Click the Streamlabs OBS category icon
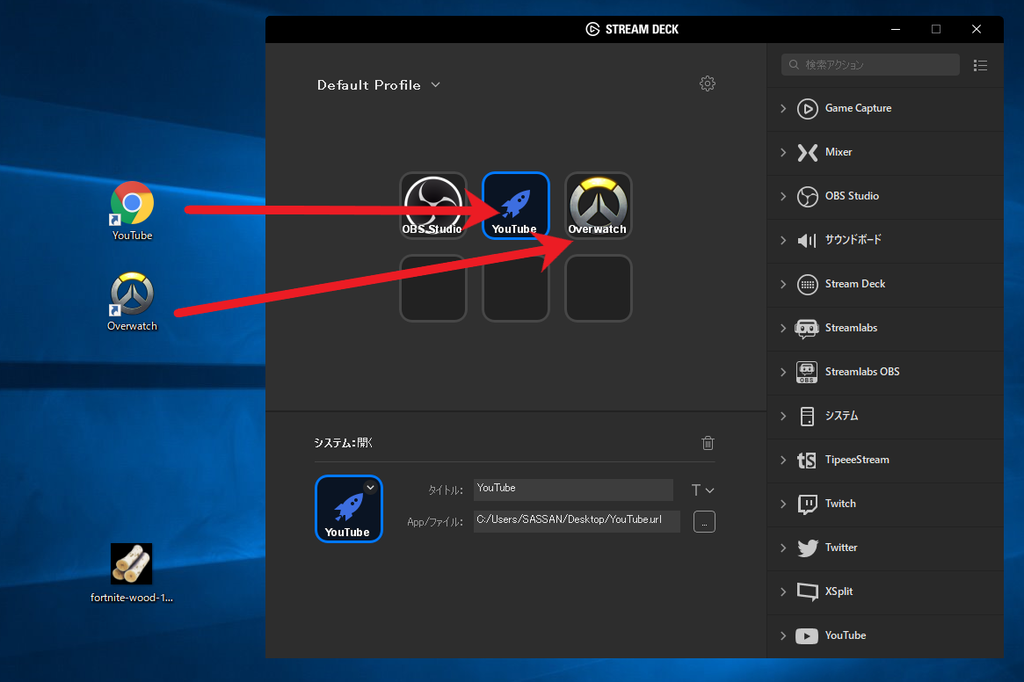1024x682 pixels. [x=807, y=372]
